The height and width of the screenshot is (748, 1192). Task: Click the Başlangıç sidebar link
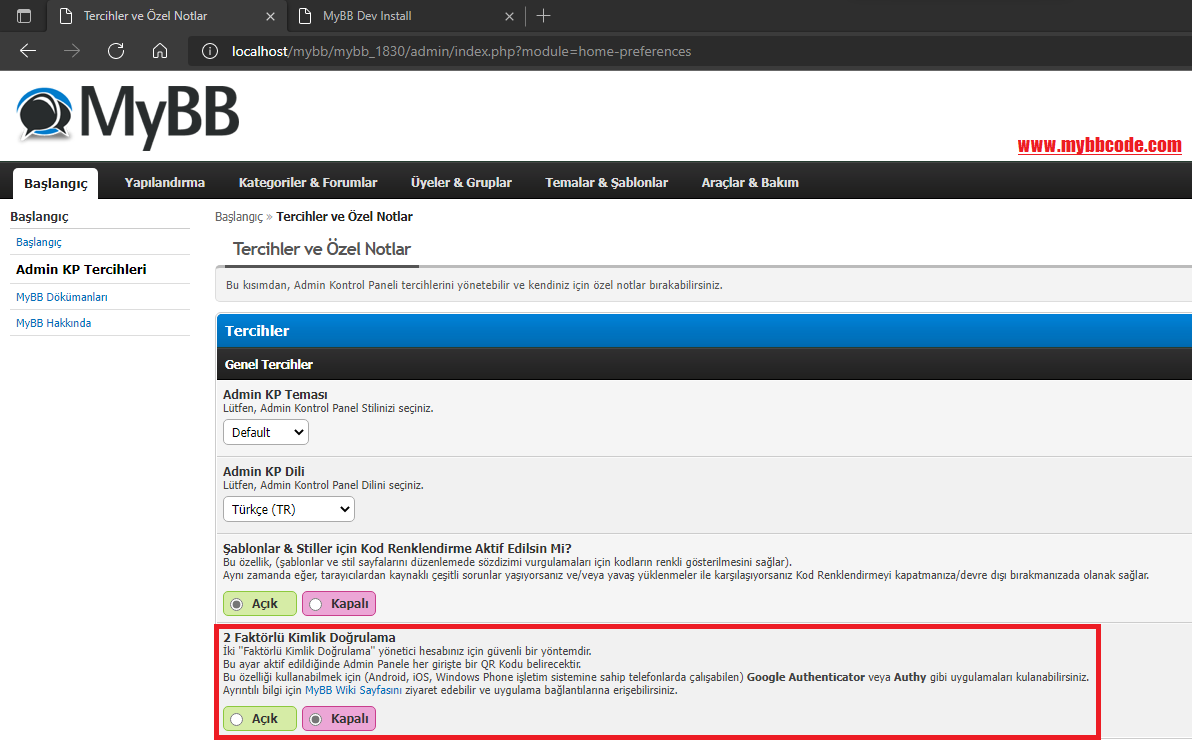point(39,242)
